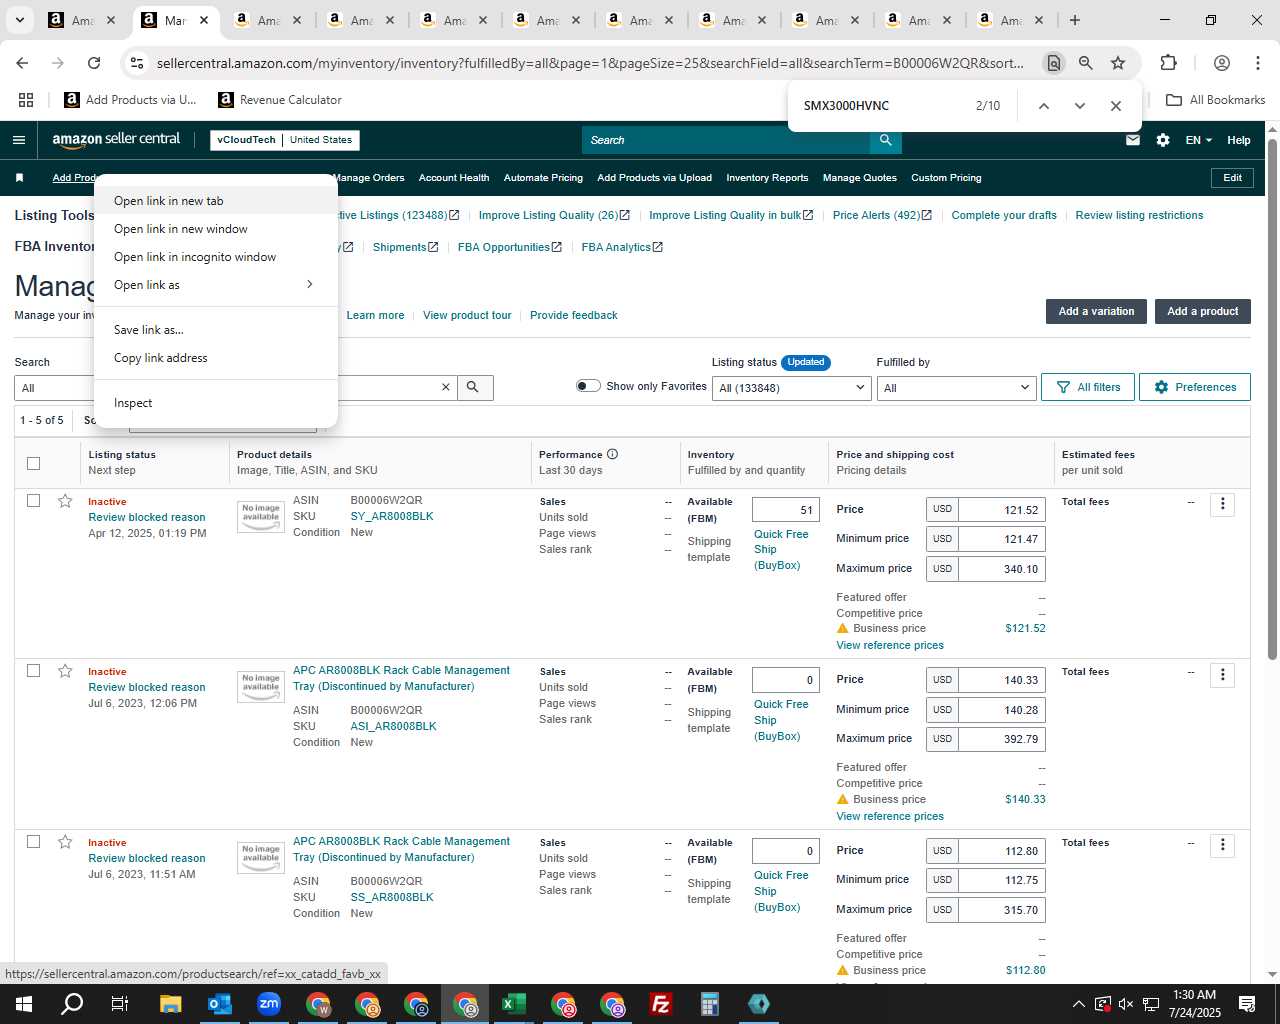
Task: Open FileZilla from the taskbar
Action: point(661,1004)
